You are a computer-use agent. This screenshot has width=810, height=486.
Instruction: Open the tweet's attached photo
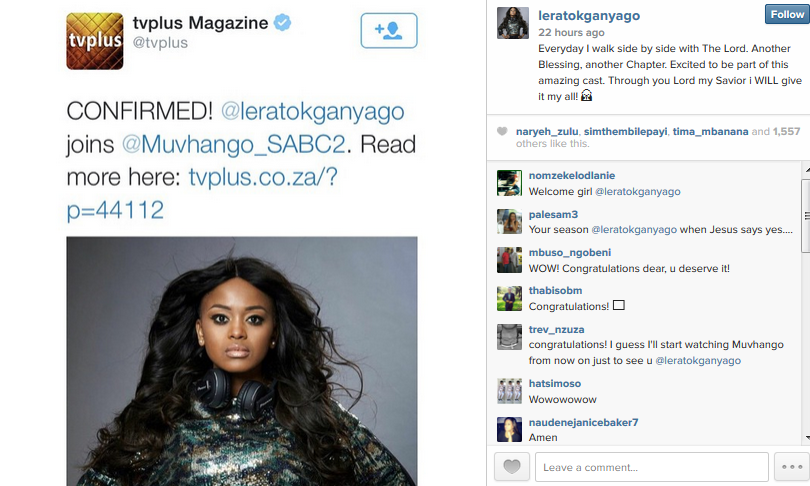[x=242, y=361]
